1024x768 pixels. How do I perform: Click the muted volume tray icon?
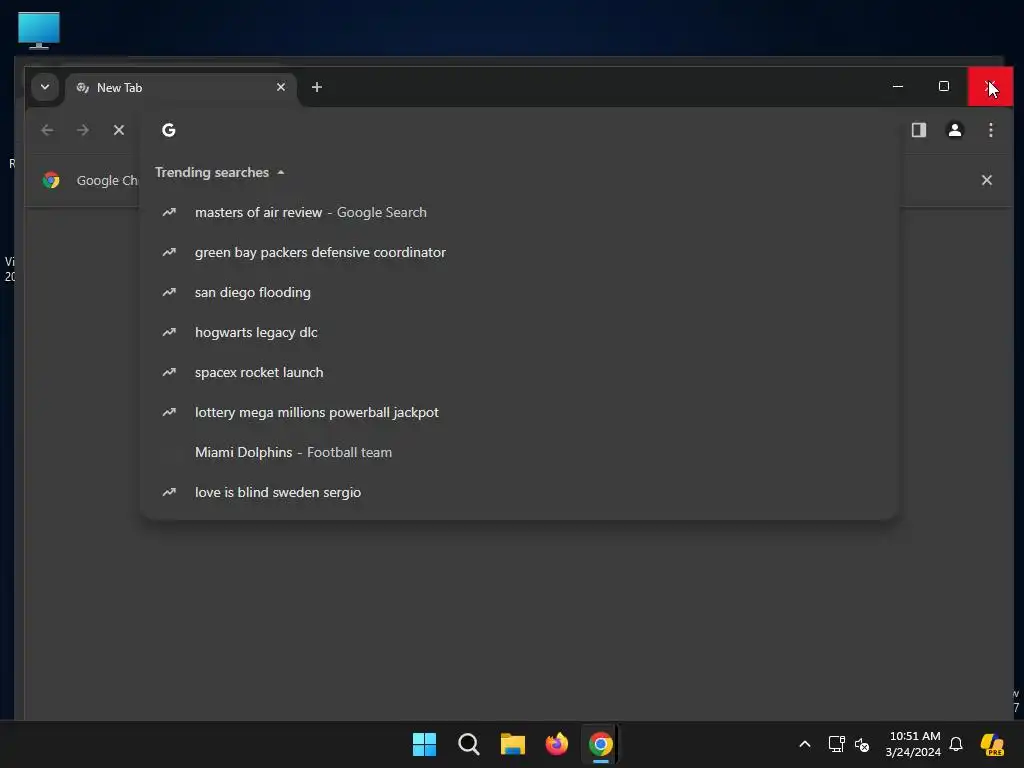coord(862,744)
